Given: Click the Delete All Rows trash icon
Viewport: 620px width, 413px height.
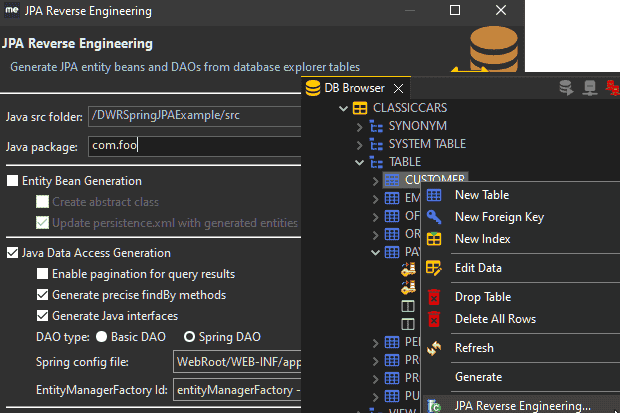Looking at the screenshot, I should [434, 319].
